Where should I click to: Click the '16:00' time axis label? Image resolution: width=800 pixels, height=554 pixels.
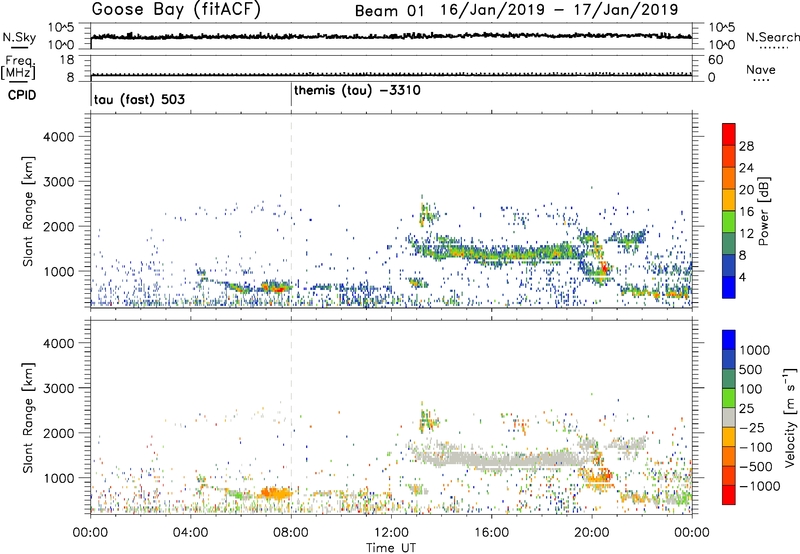tap(491, 533)
